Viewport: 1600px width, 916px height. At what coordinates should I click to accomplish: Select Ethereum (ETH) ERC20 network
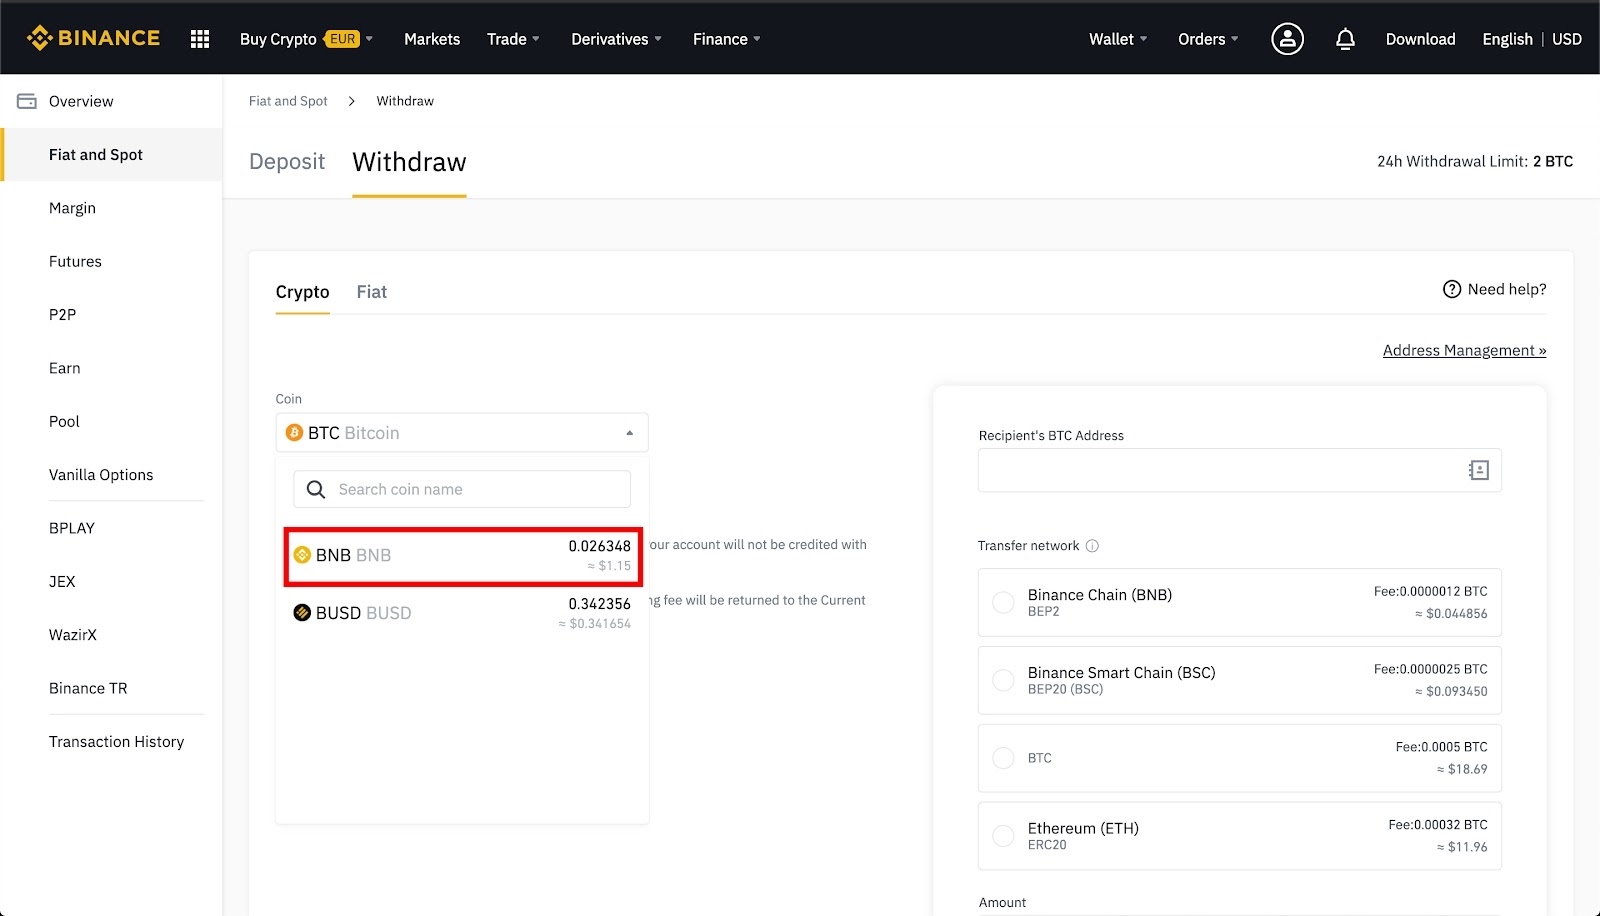[x=1003, y=836]
